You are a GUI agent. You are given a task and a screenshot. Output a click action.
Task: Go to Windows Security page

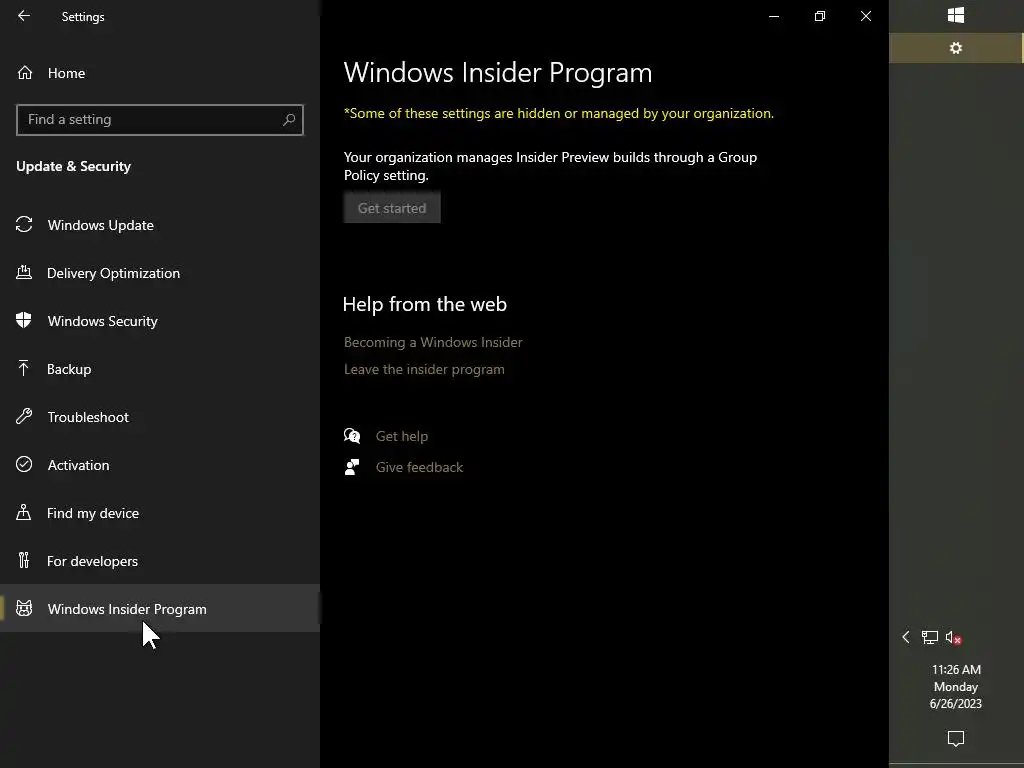[x=160, y=321]
